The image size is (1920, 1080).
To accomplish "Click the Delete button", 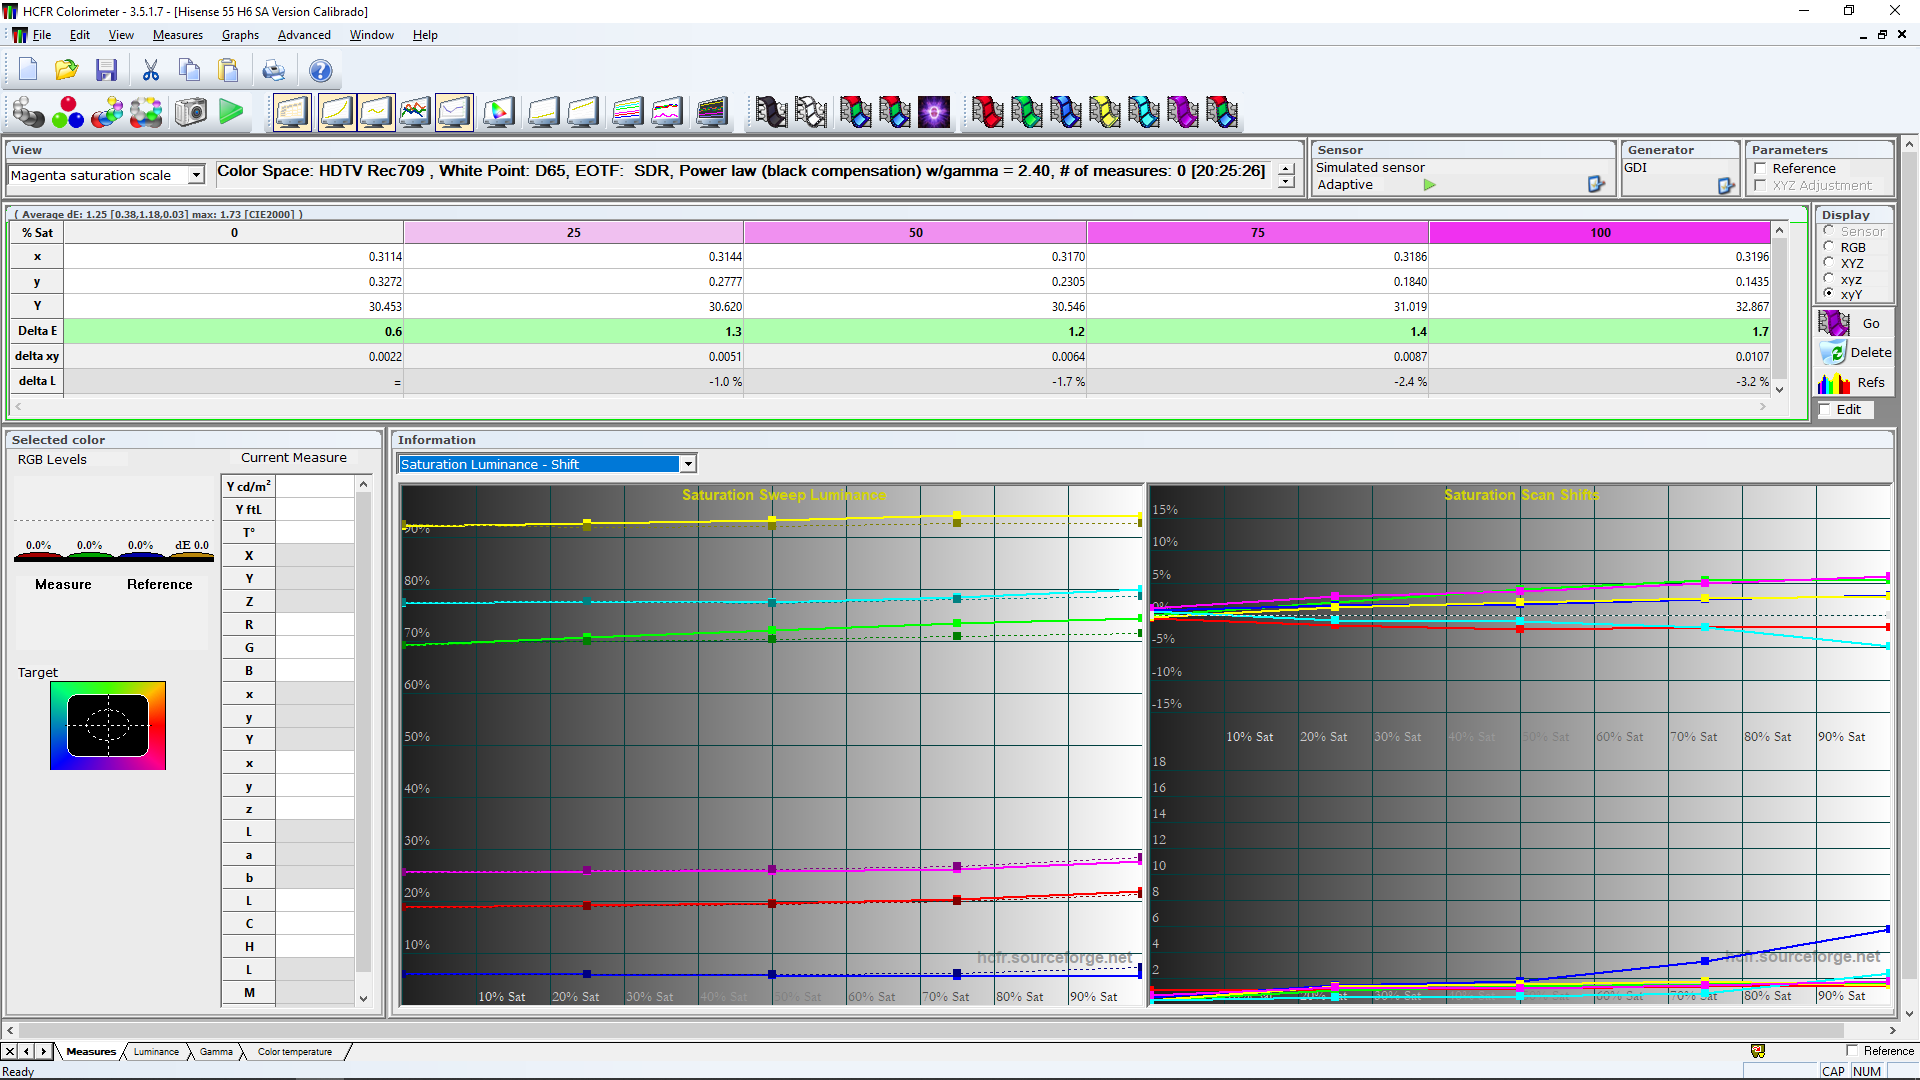I will (1855, 353).
